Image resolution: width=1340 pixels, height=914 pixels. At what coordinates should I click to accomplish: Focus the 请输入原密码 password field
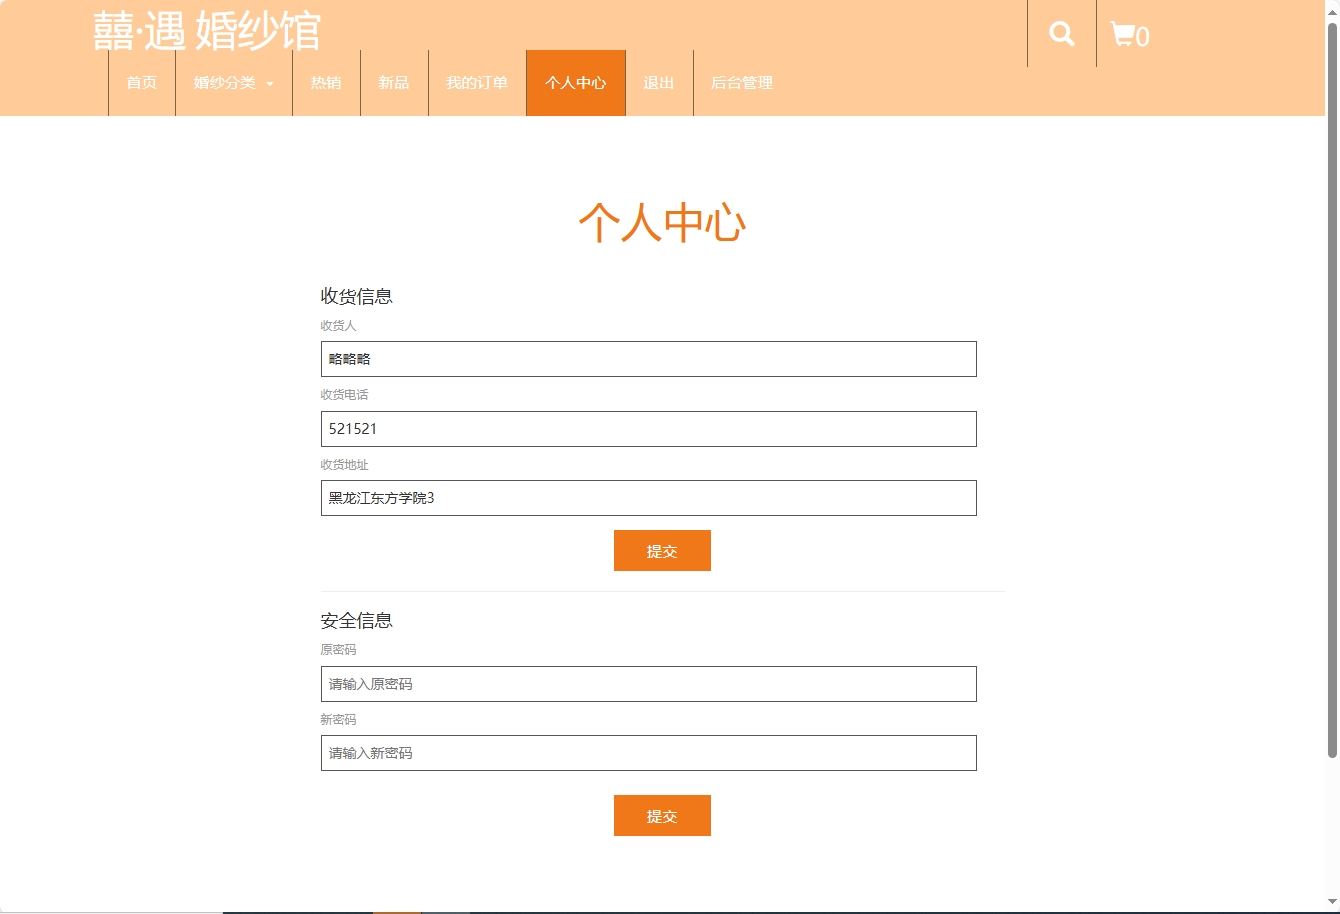[648, 684]
